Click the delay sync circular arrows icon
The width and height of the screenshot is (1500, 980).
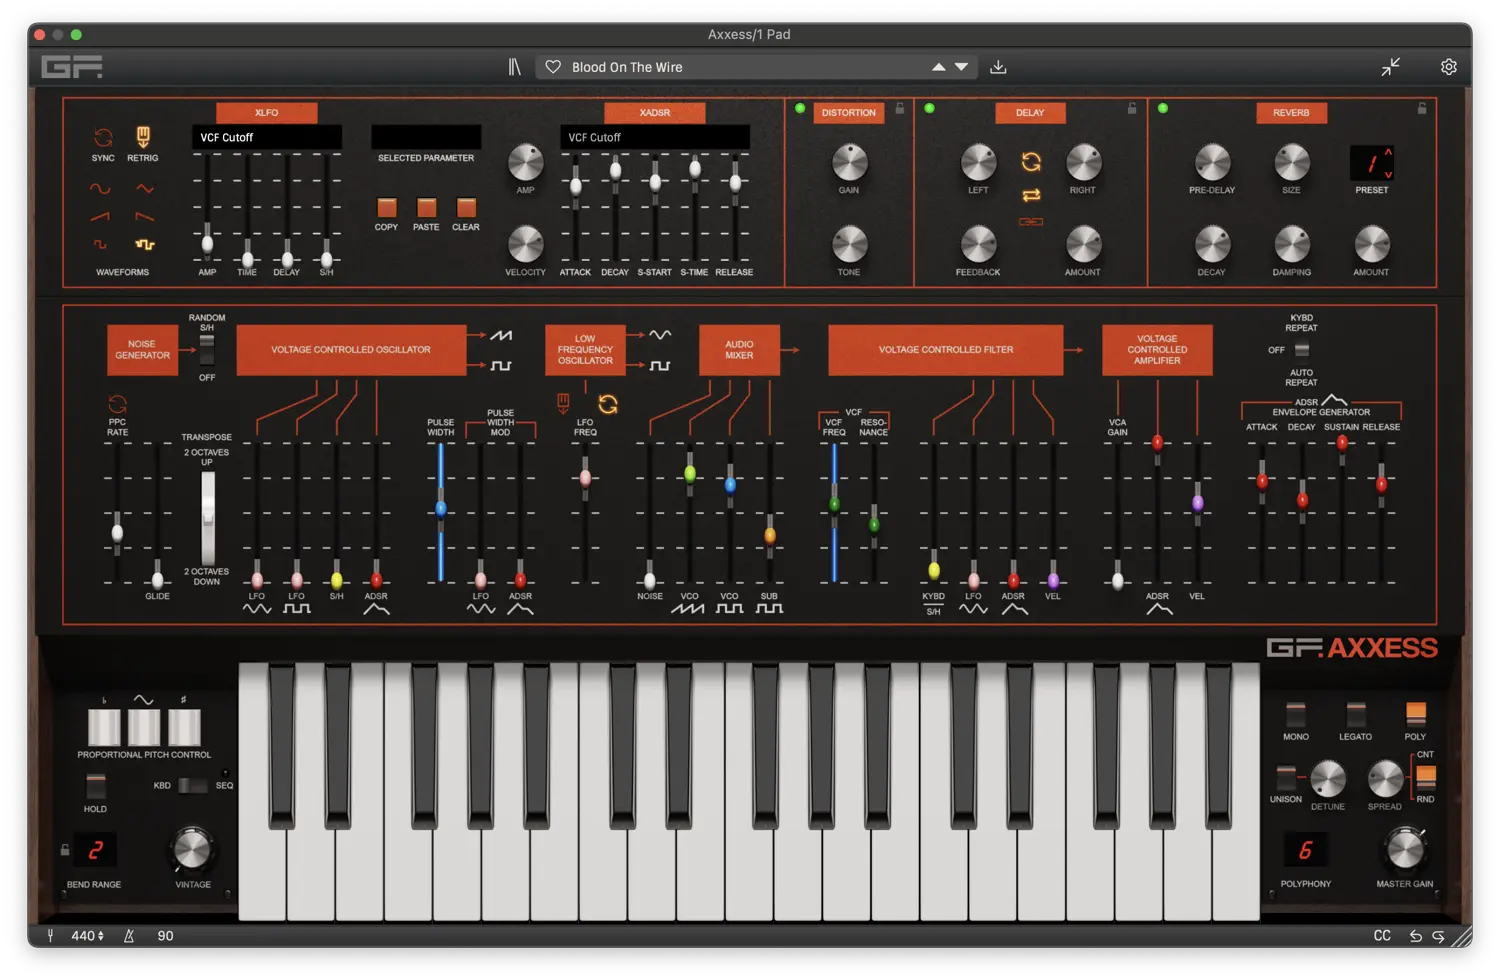(1031, 162)
